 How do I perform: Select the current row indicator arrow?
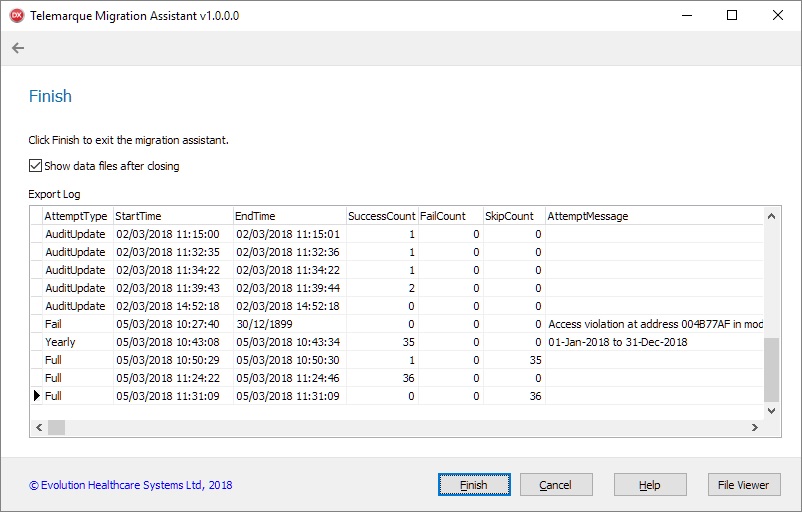click(x=37, y=396)
